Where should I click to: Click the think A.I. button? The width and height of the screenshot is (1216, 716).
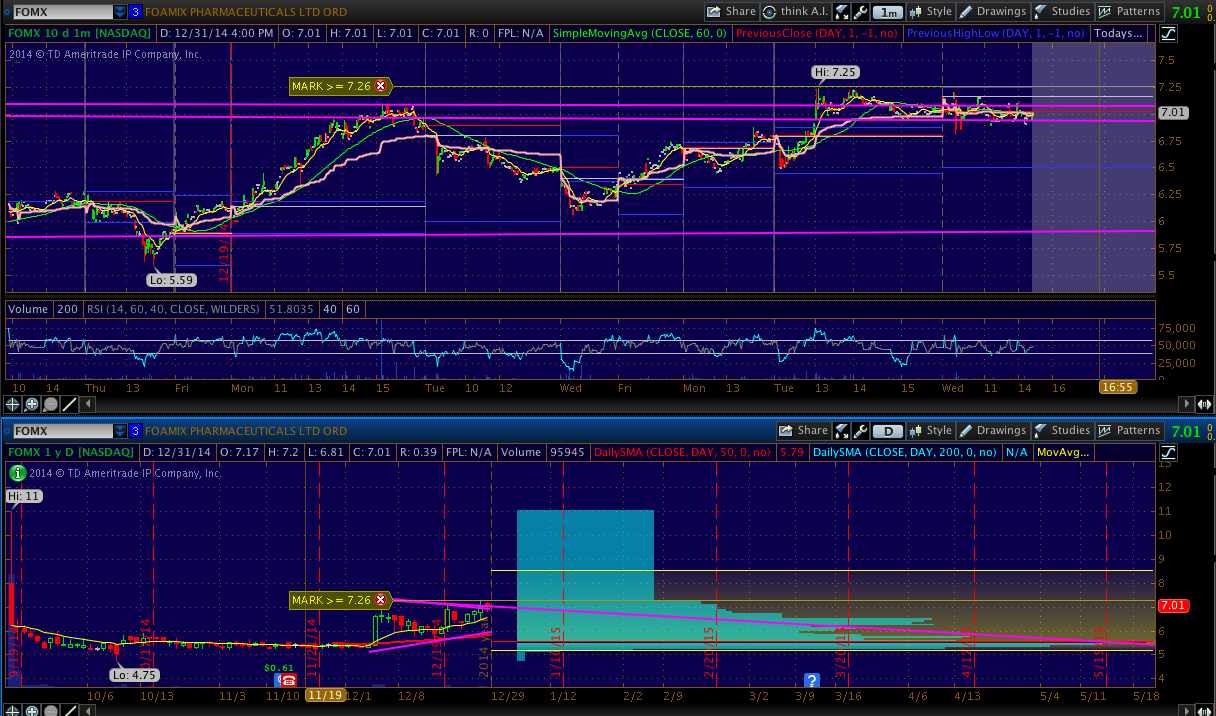click(796, 12)
